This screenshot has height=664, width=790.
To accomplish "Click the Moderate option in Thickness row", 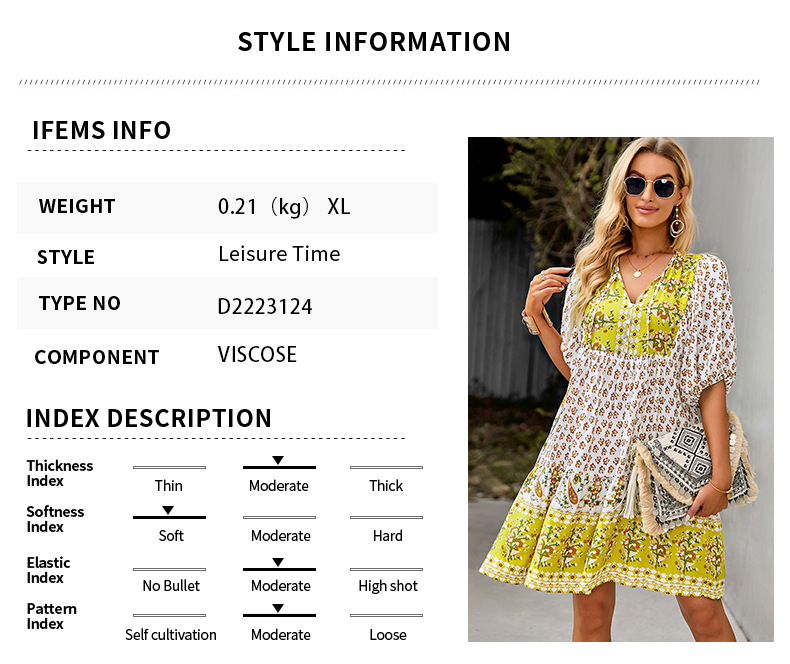I will (279, 486).
